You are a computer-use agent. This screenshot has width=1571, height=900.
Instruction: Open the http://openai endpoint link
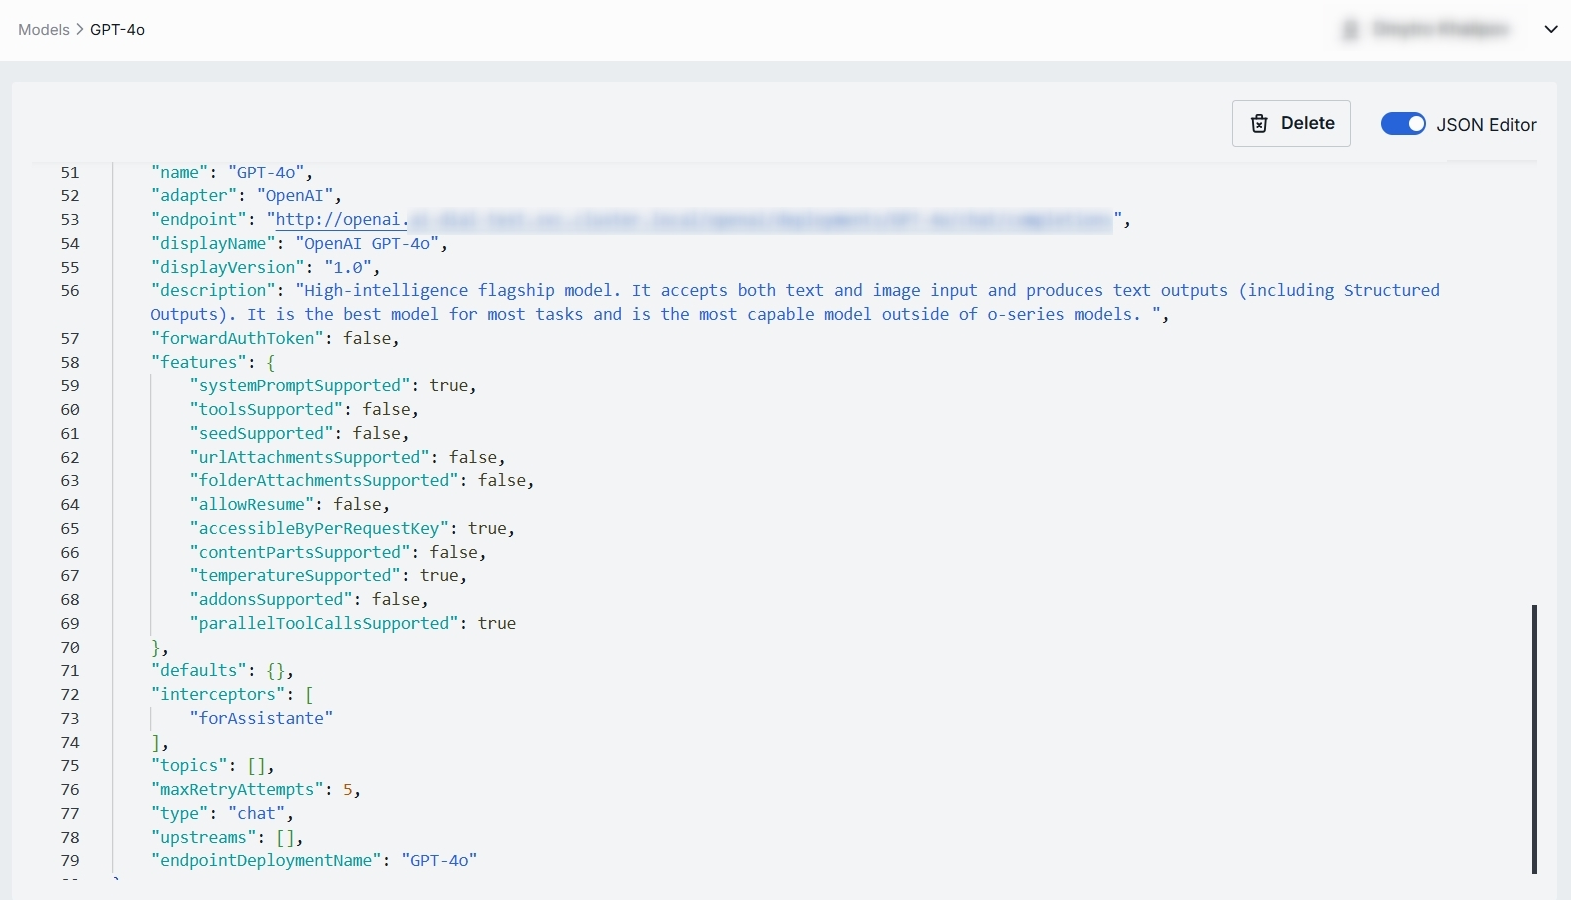tap(340, 220)
